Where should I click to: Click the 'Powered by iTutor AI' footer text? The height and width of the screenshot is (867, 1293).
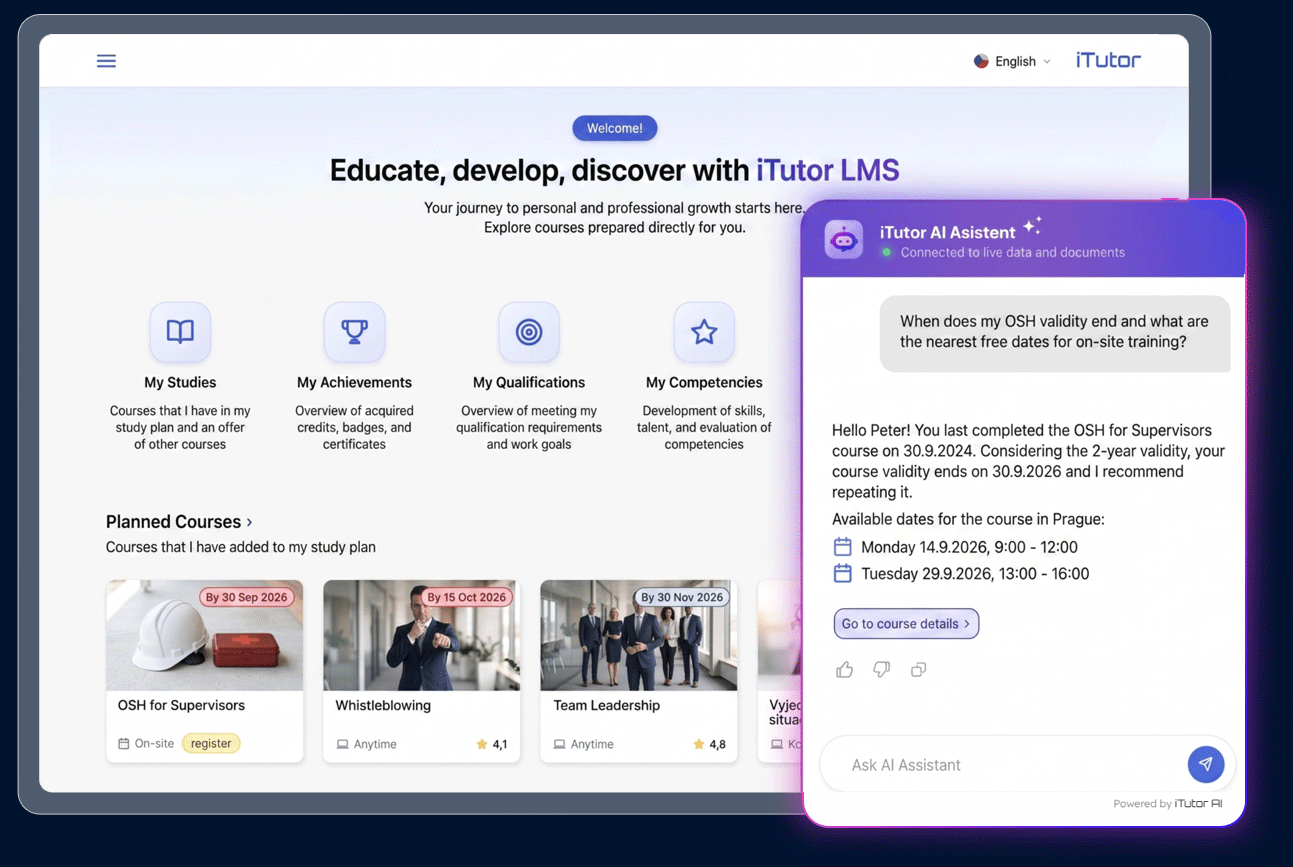(x=1168, y=803)
